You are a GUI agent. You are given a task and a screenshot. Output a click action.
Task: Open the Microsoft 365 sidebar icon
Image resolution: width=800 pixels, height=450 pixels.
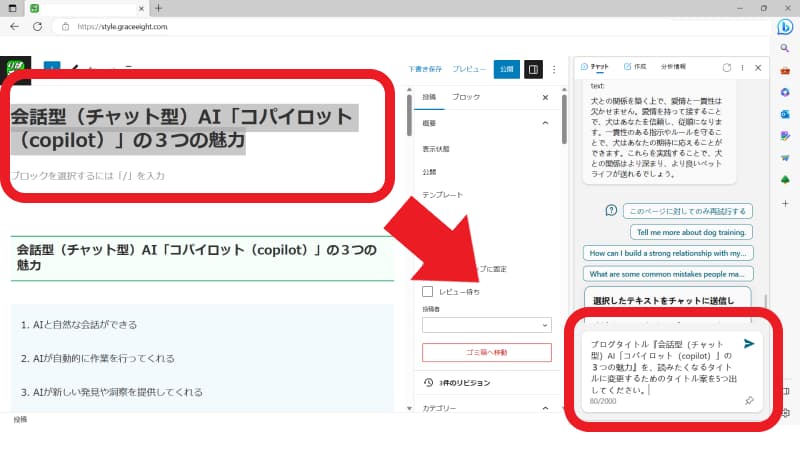pyautogui.click(x=785, y=92)
